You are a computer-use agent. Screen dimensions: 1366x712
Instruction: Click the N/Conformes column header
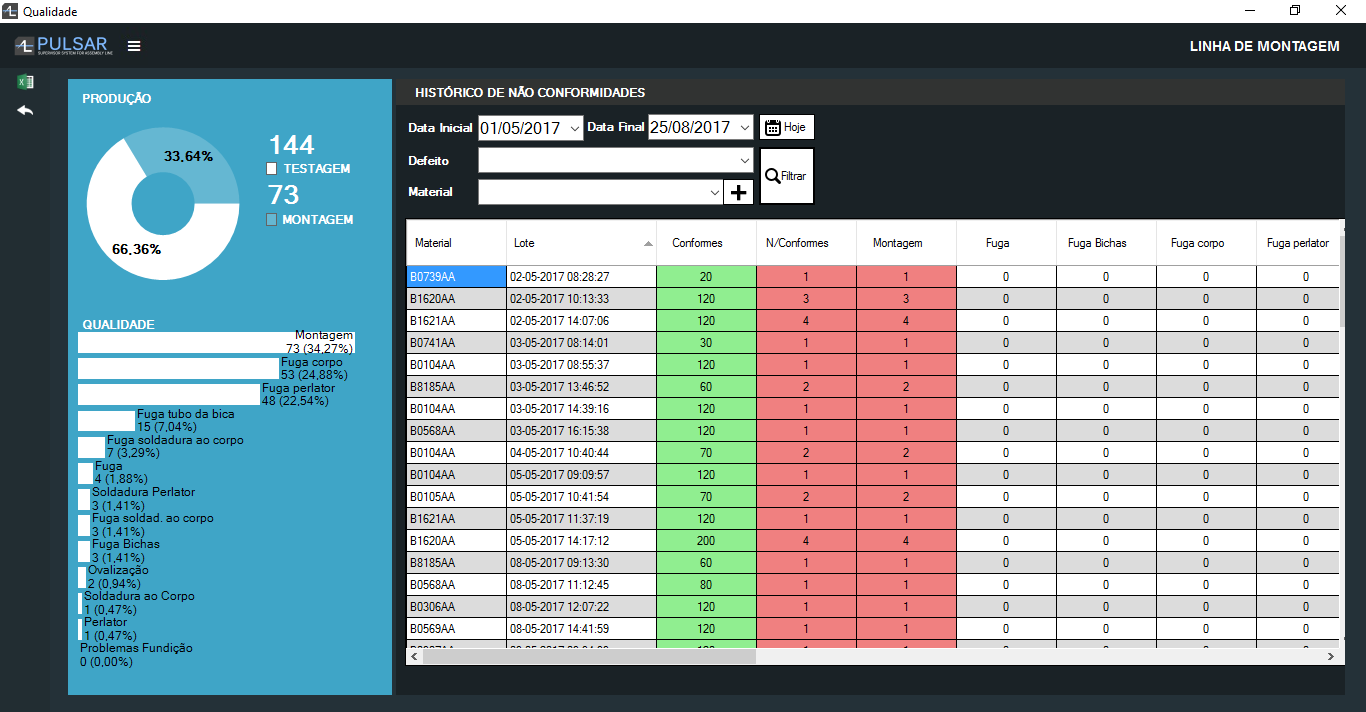point(807,243)
